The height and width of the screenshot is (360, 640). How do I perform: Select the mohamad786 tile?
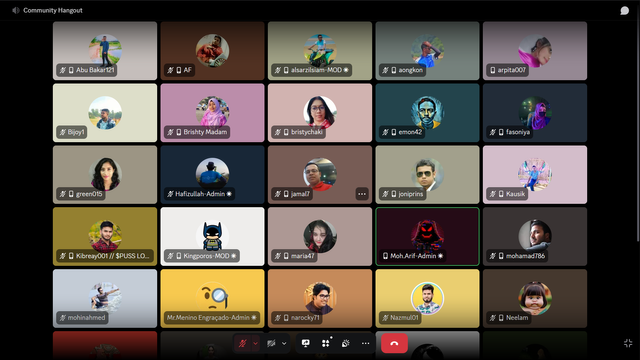535,236
